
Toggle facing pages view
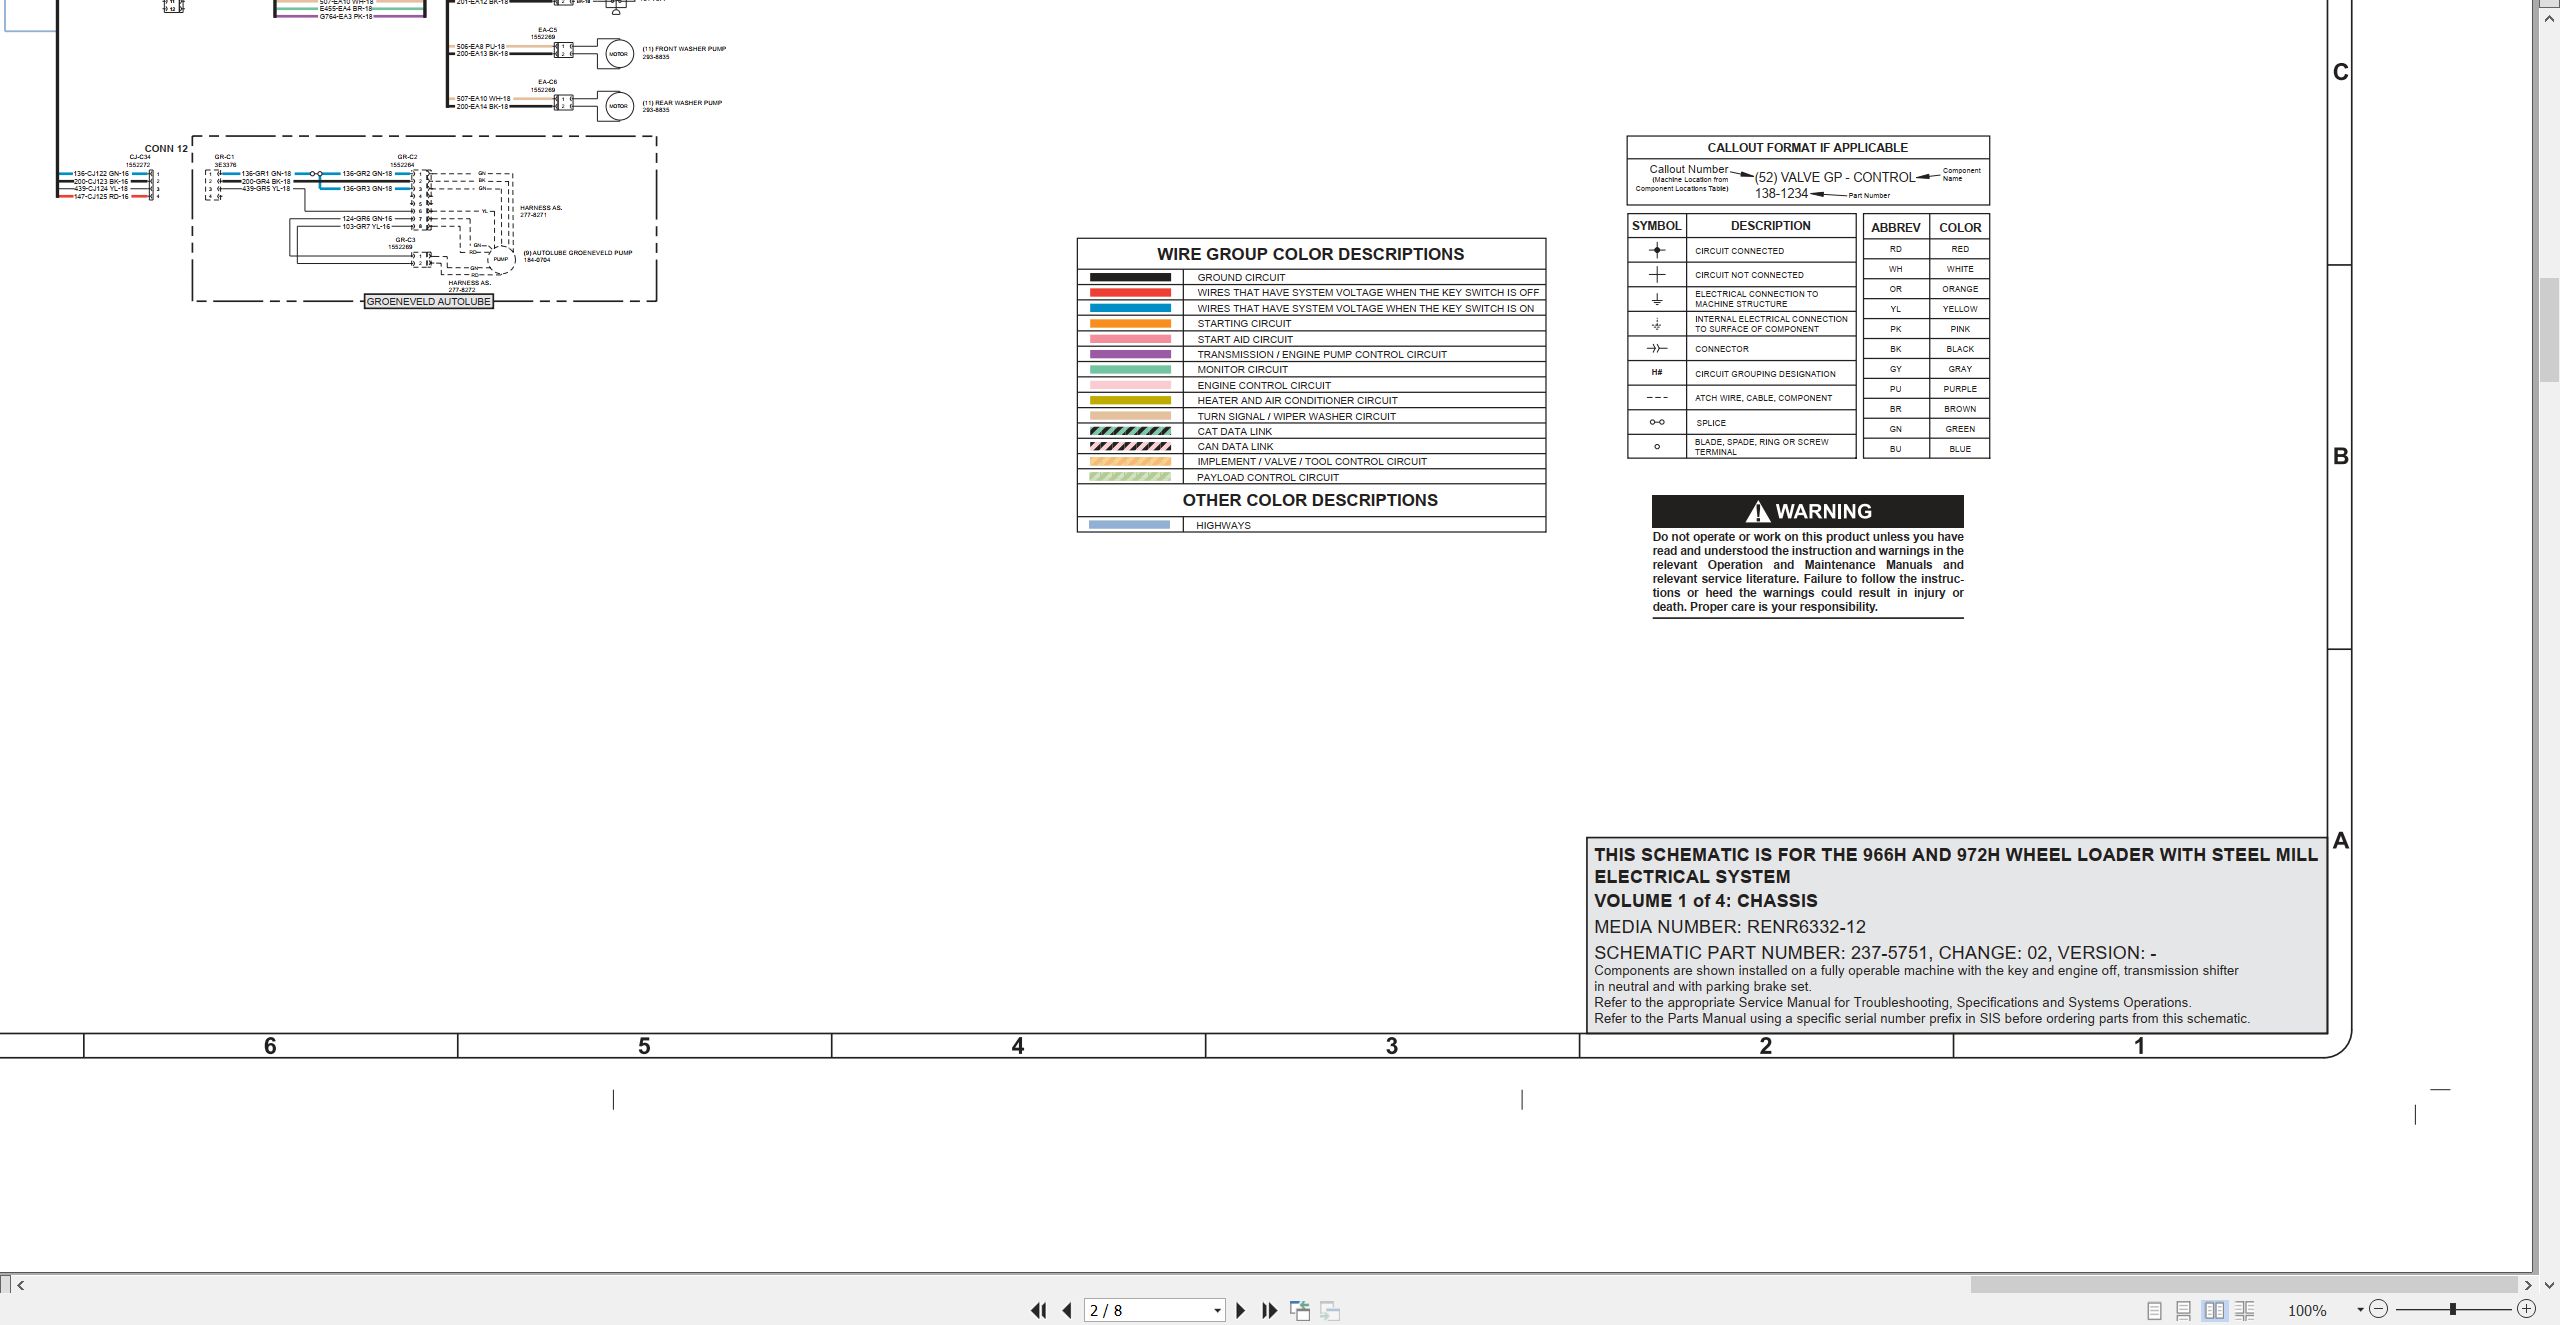click(x=2214, y=1310)
